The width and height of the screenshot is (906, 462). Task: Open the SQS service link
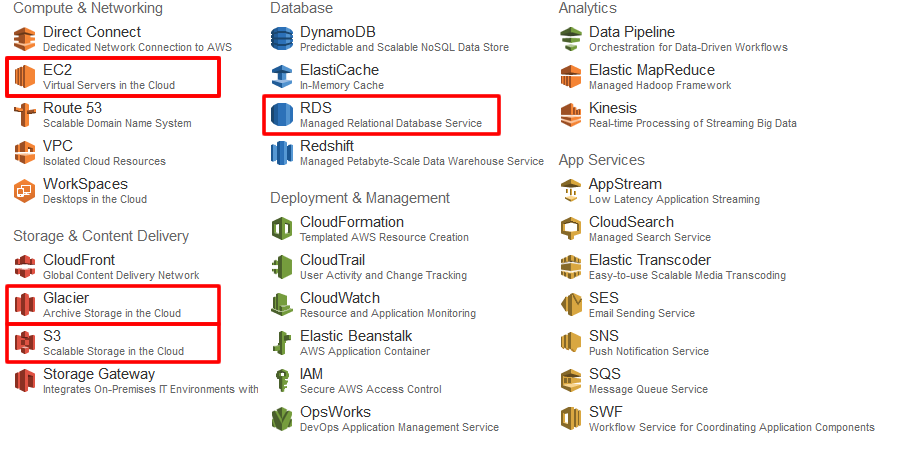605,374
